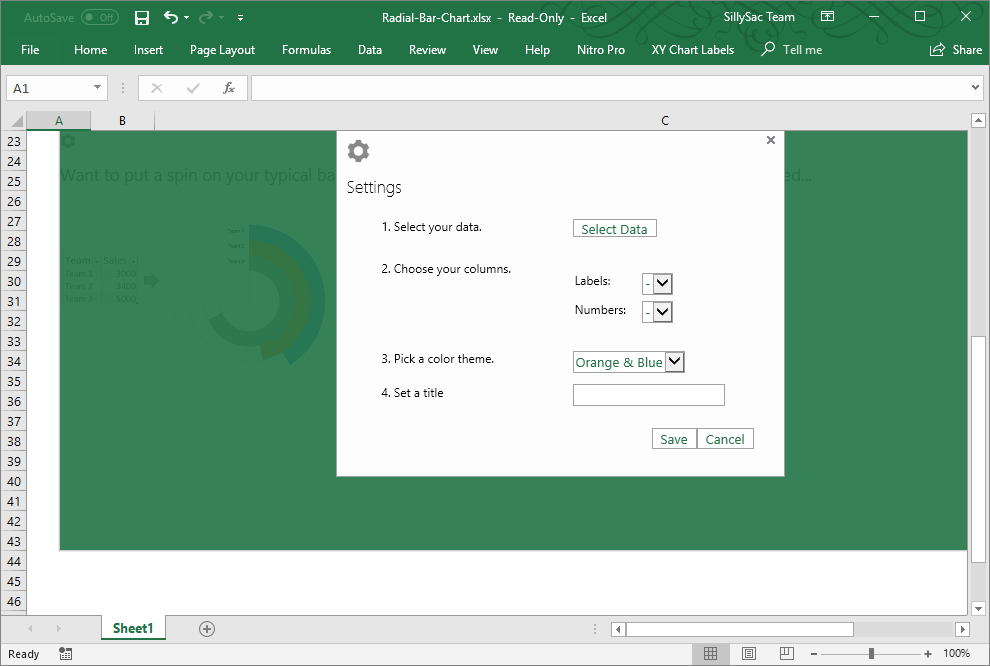The image size is (990, 666).
Task: Click the Share icon button
Action: point(955,50)
